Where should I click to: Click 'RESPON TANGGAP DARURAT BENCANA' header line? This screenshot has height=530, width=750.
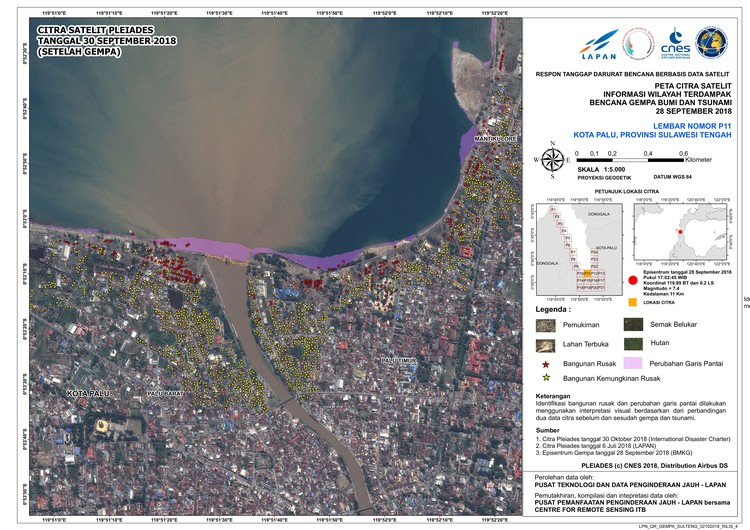(x=632, y=74)
